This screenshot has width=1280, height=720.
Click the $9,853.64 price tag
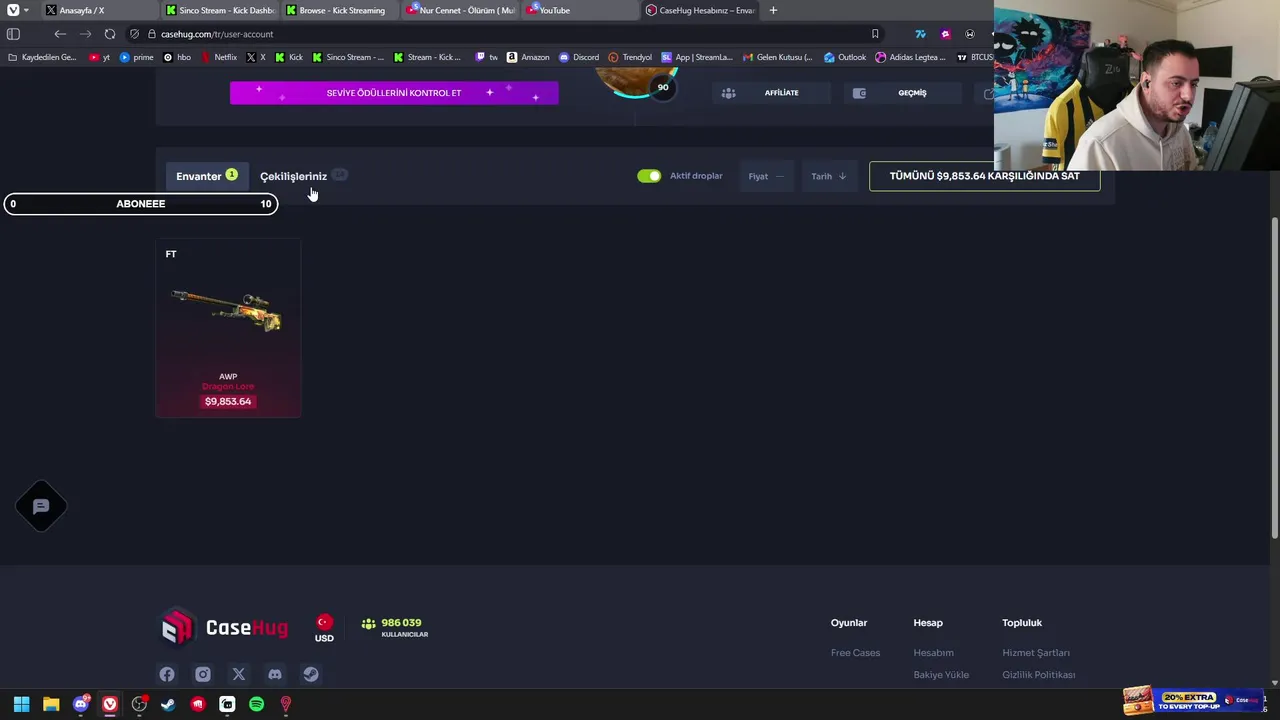click(x=228, y=401)
